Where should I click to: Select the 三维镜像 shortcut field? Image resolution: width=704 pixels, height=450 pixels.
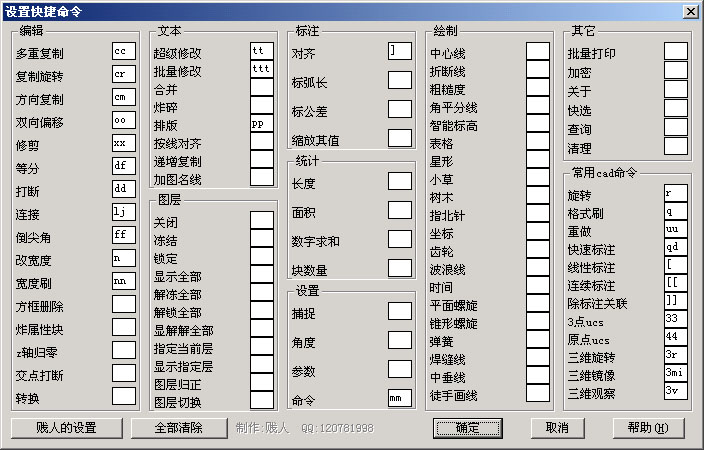click(676, 373)
